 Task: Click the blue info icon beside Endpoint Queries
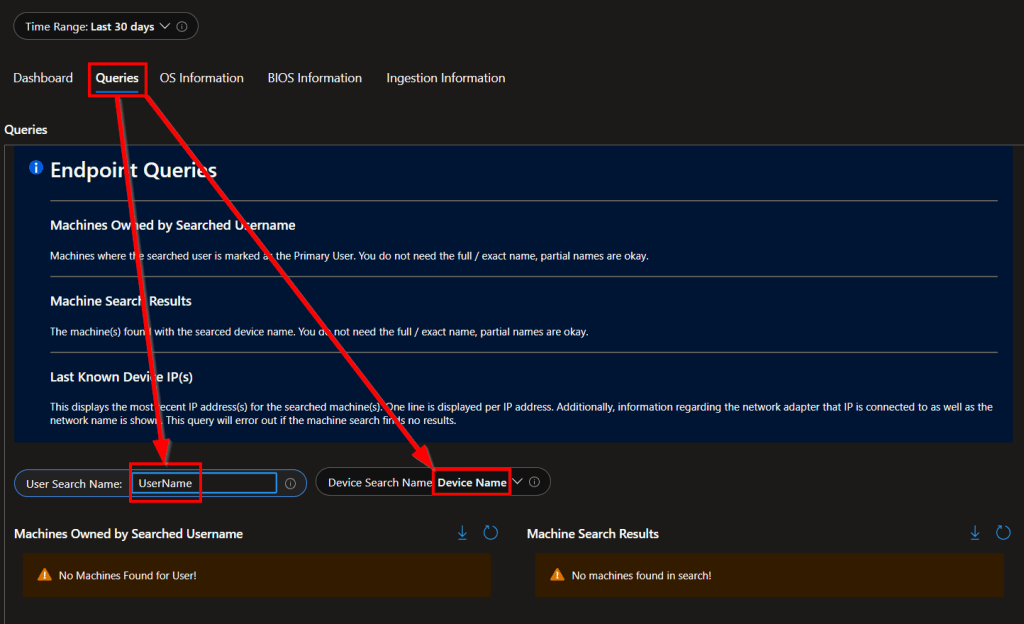point(36,168)
